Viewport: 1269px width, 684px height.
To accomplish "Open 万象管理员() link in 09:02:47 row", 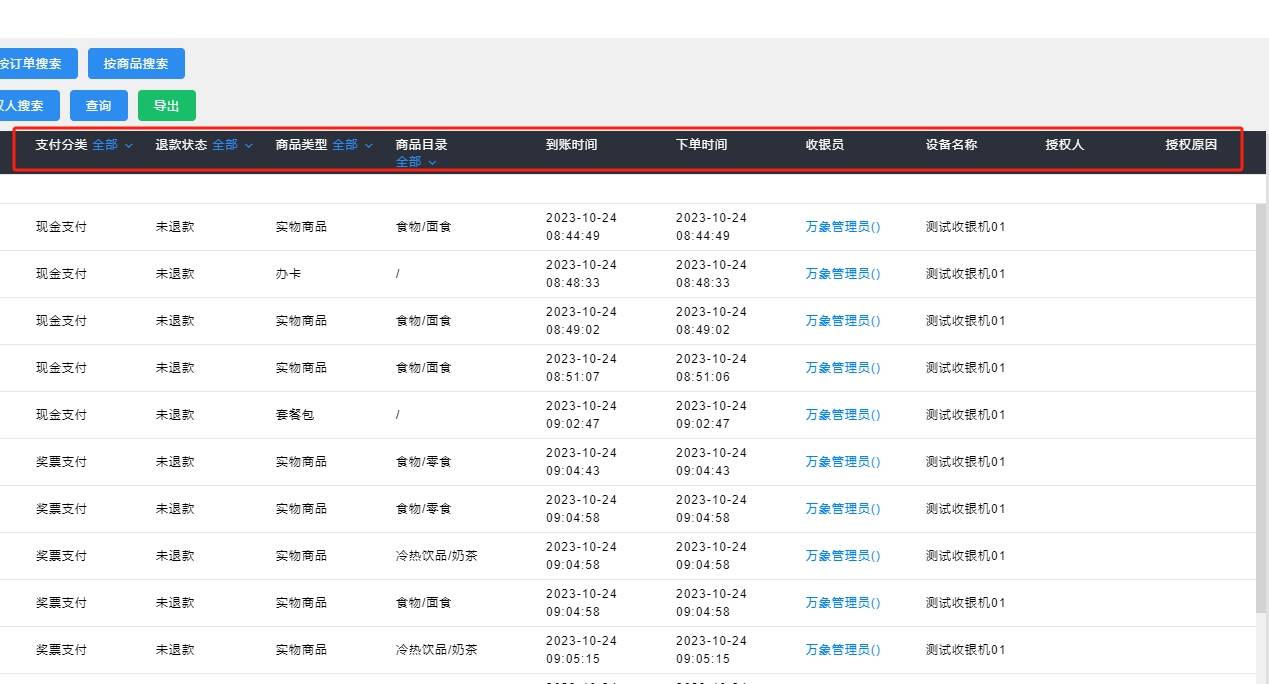I will [843, 415].
